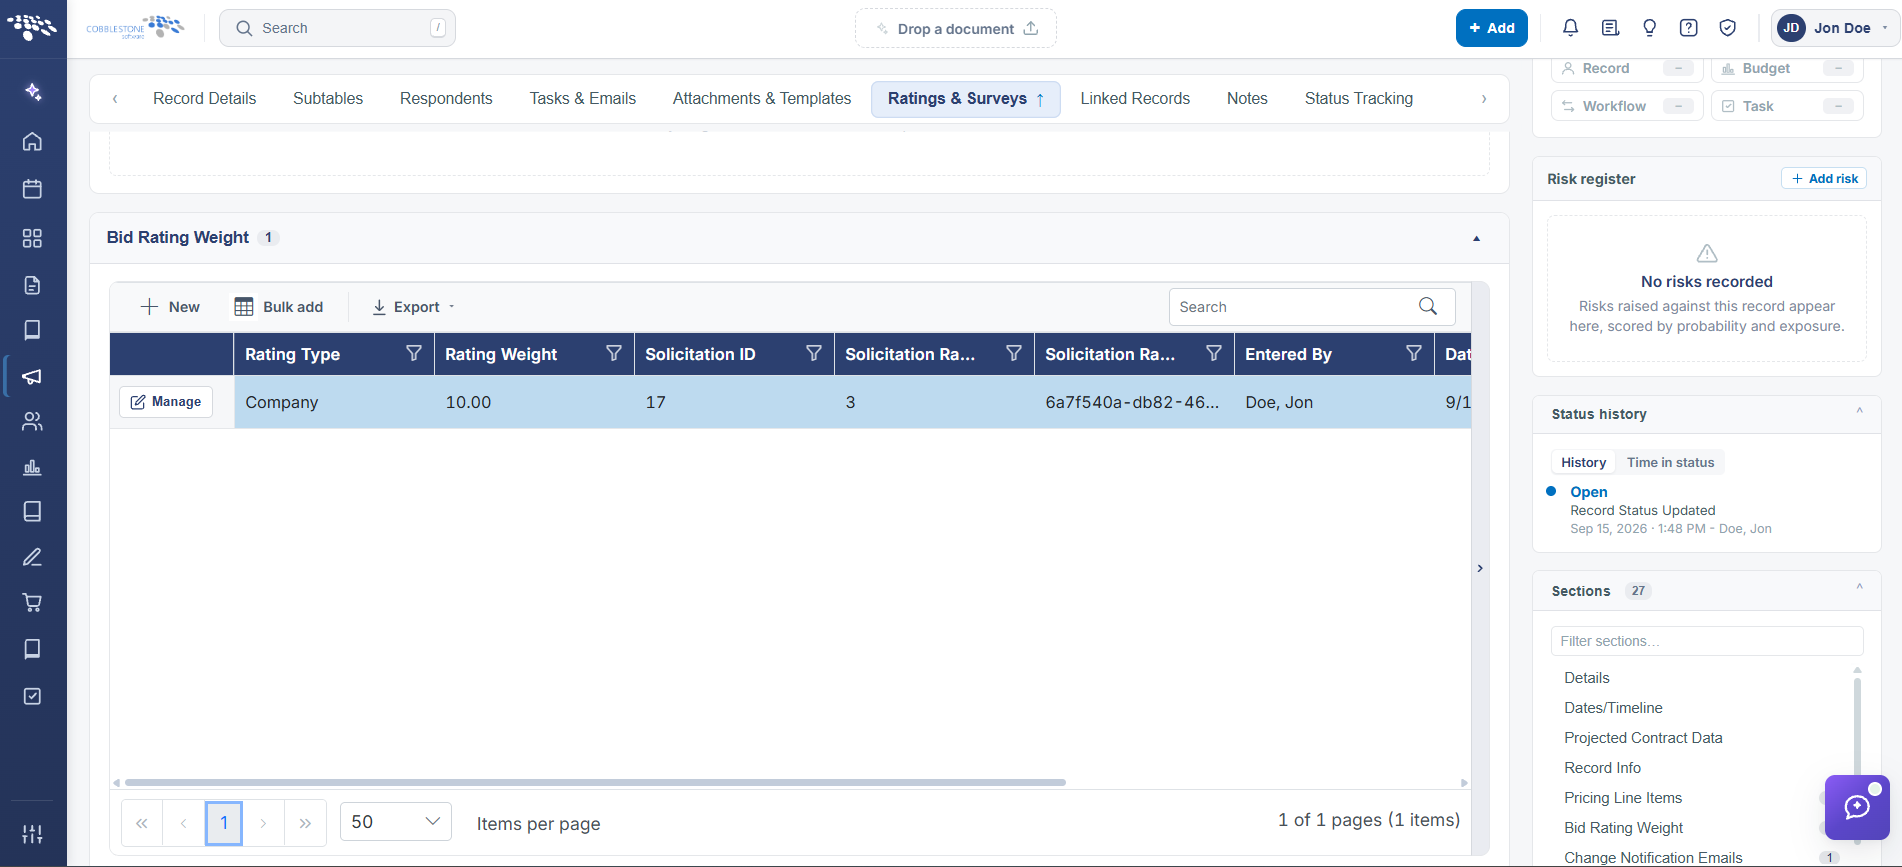Open the chat assistant bubble

tap(1857, 807)
